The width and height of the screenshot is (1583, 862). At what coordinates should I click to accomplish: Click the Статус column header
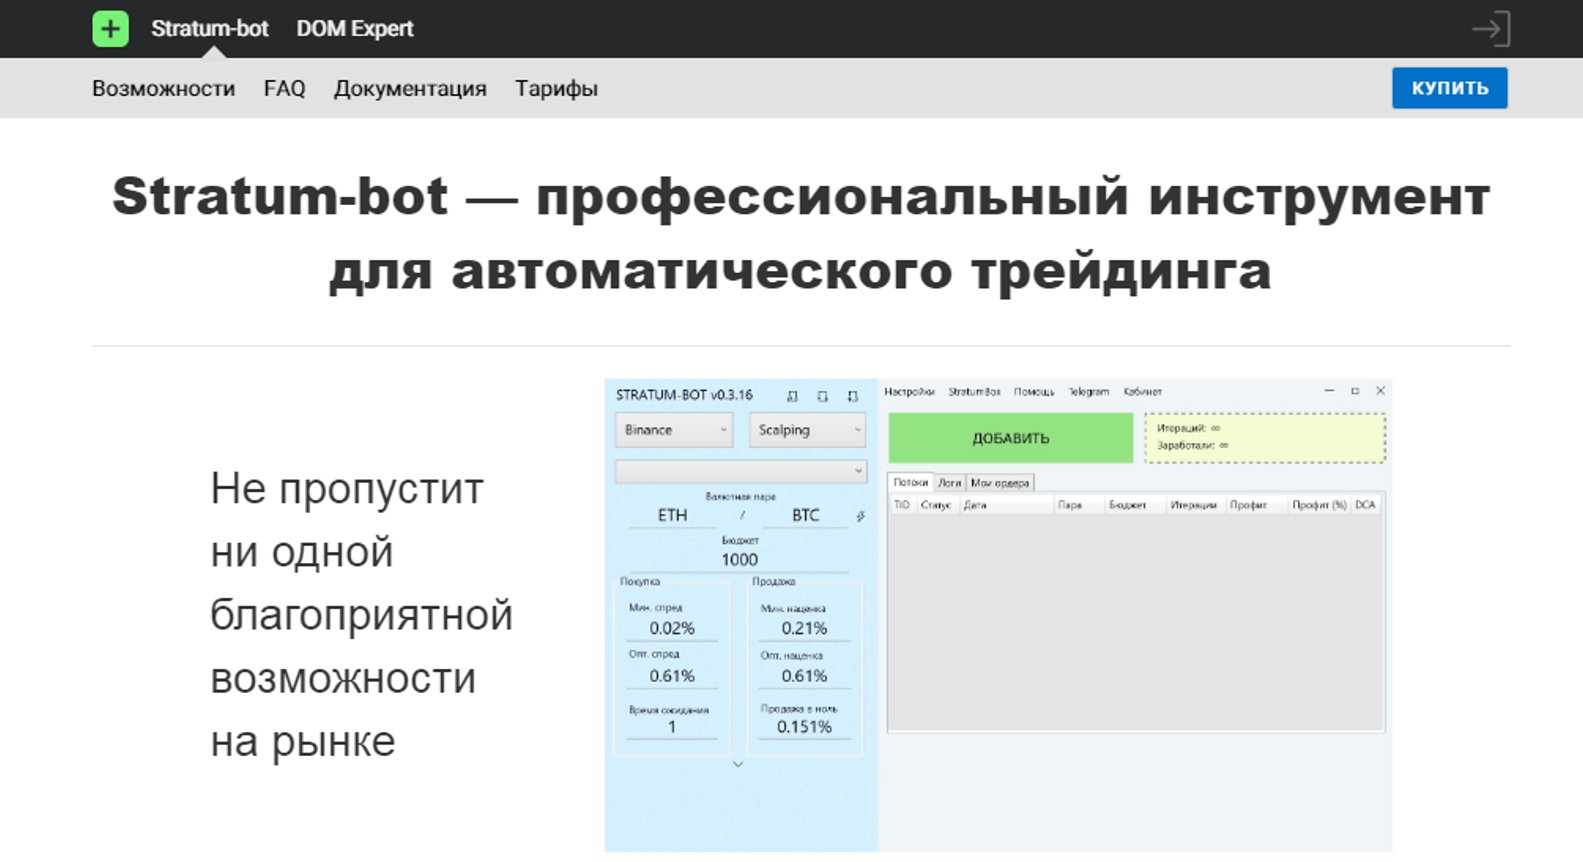click(x=936, y=505)
